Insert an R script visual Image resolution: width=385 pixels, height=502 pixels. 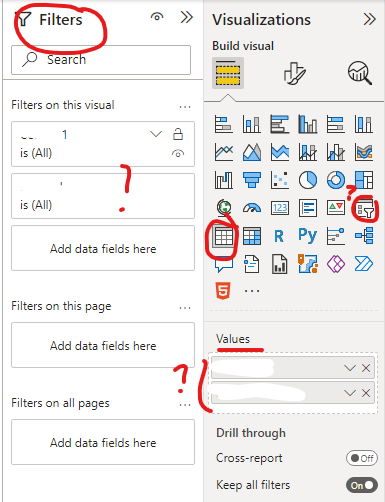(x=279, y=236)
